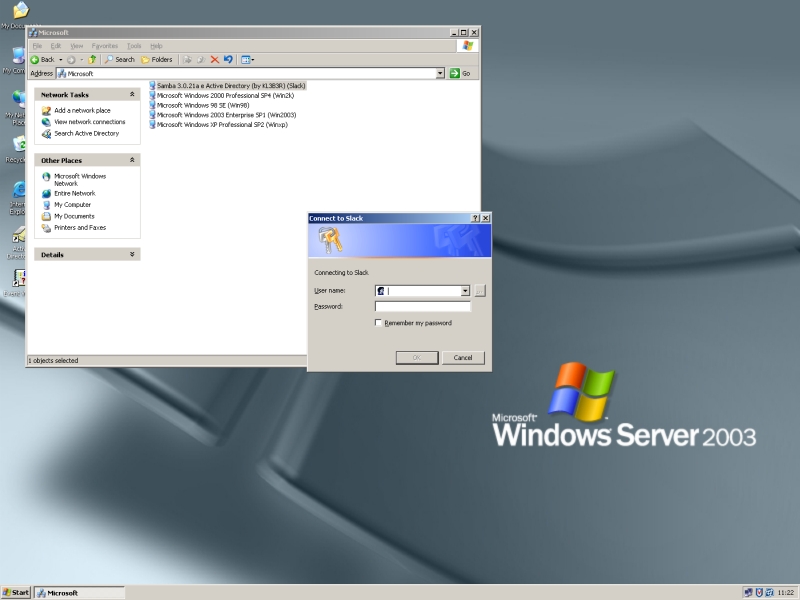This screenshot has width=800, height=600.
Task: Collapse the Network Tasks panel
Action: click(132, 94)
